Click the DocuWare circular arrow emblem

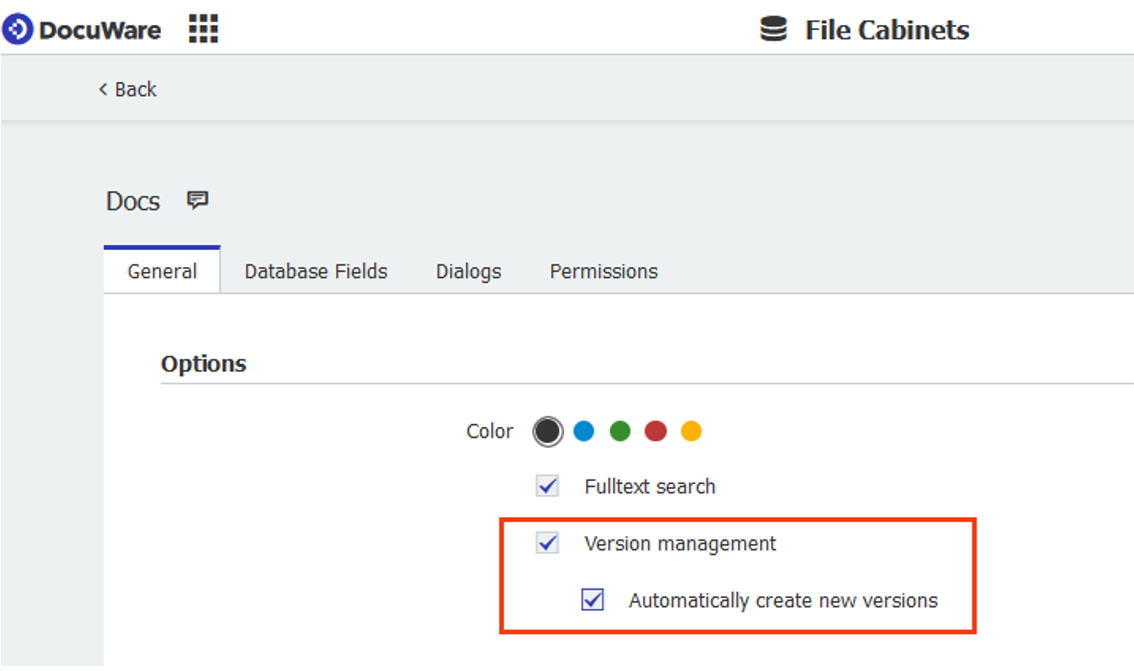(x=16, y=29)
